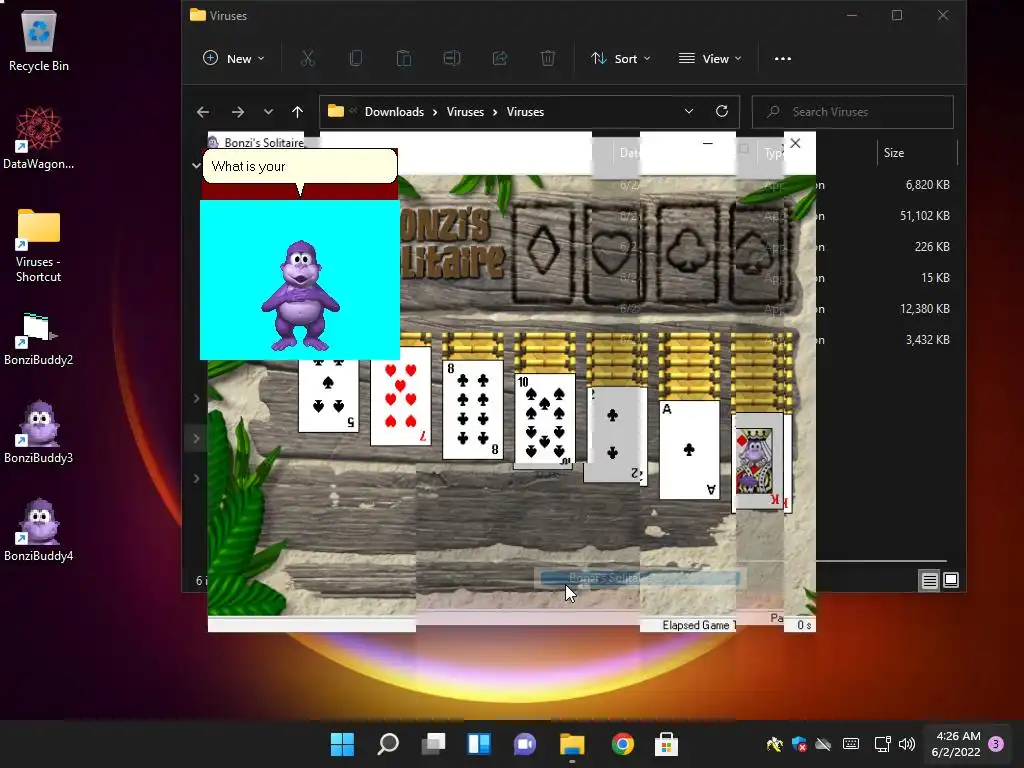Select the 10 of spades card
The height and width of the screenshot is (768, 1024).
click(x=544, y=420)
